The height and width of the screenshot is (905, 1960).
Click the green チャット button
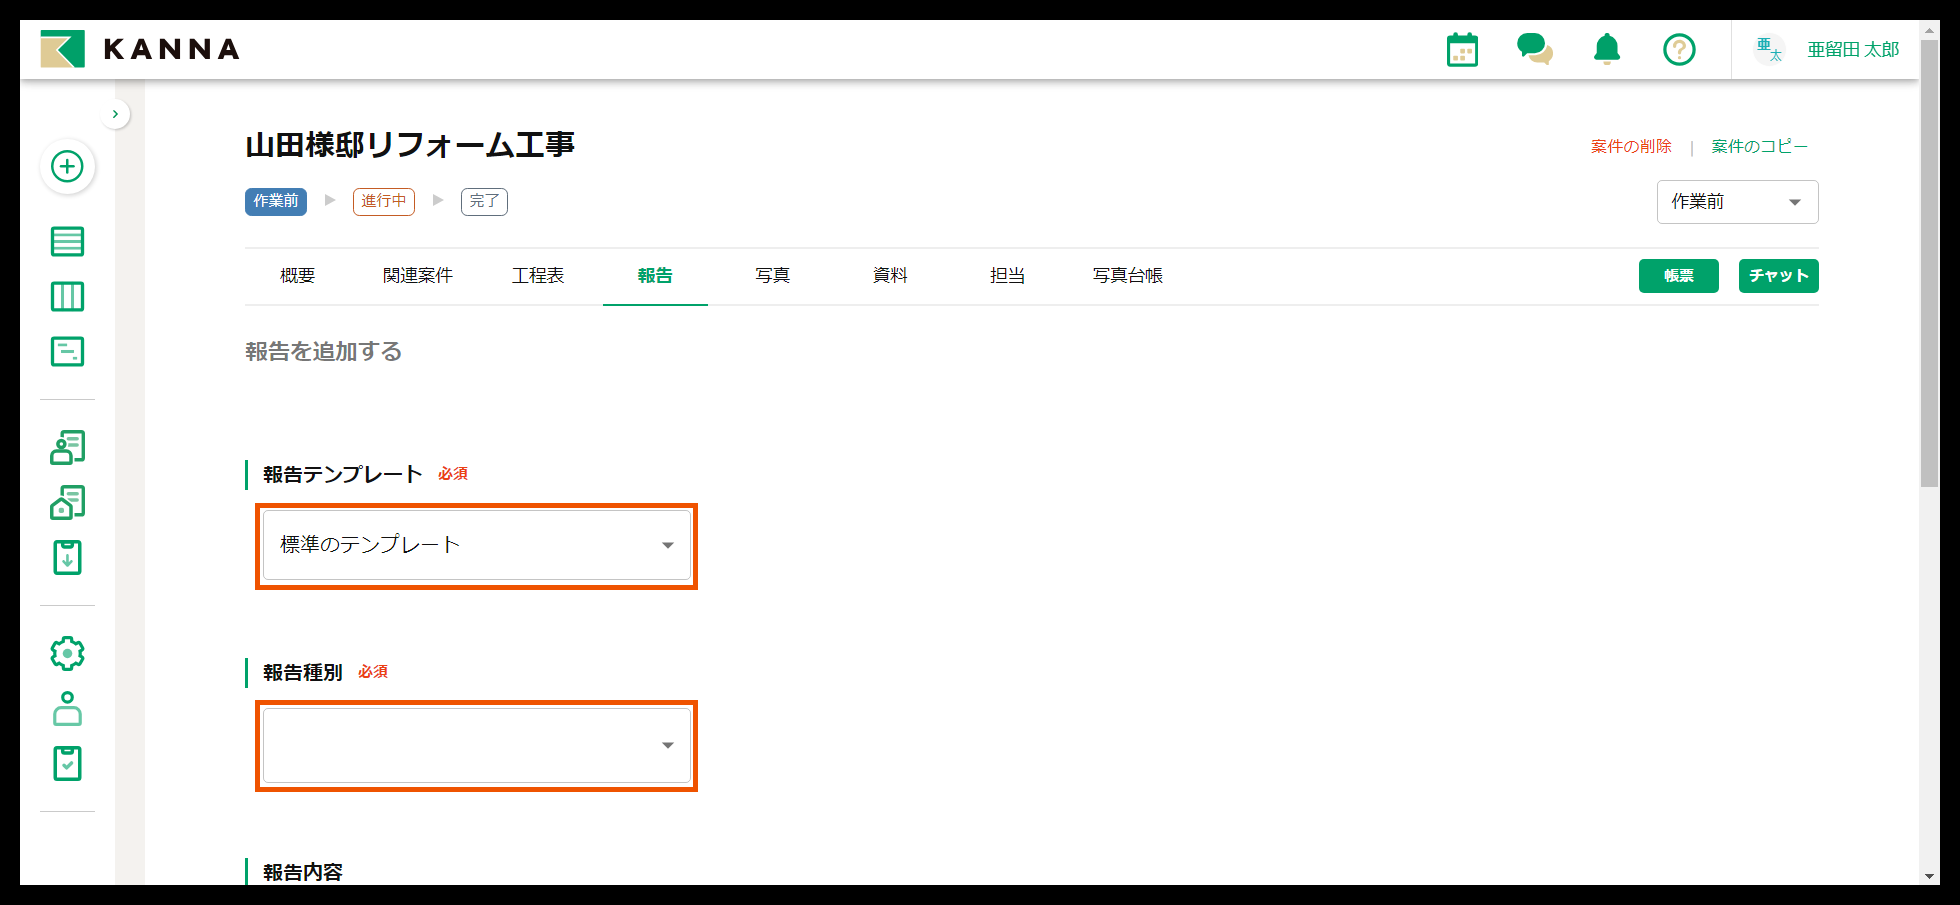point(1778,276)
